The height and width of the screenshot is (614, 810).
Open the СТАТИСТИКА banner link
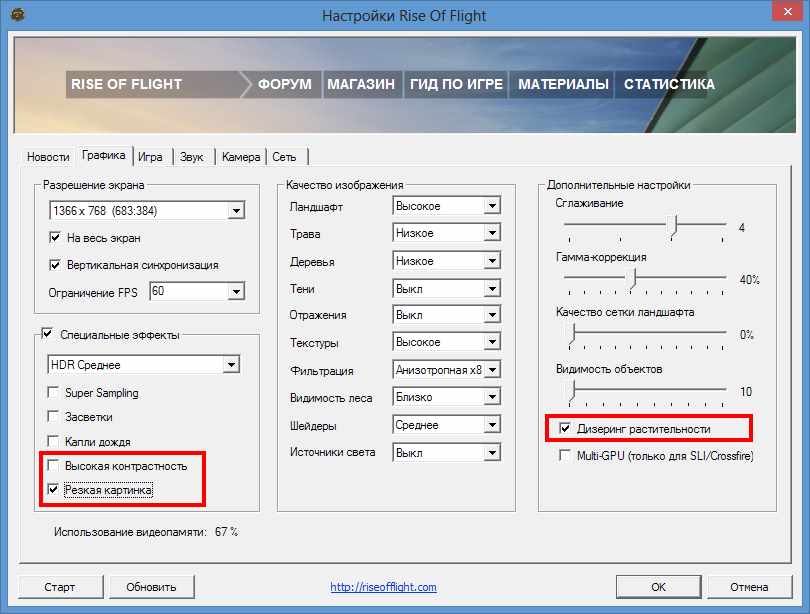(669, 84)
